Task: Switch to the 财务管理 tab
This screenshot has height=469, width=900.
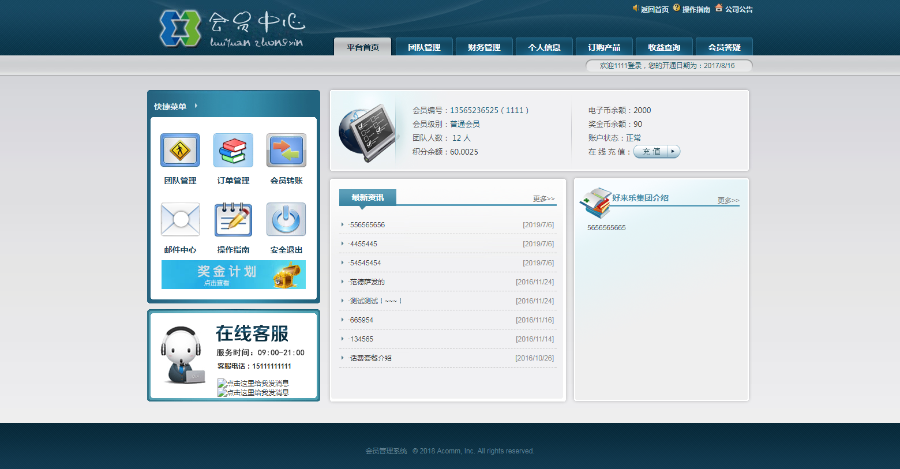Action: 484,47
